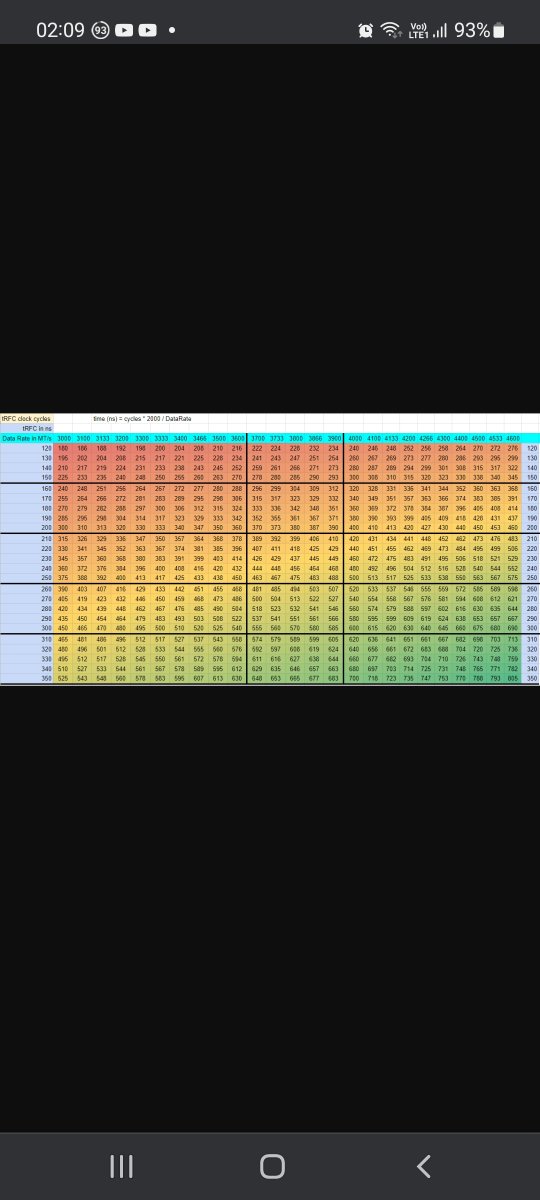
Task: Tap the Wi-Fi status icon
Action: 390,30
